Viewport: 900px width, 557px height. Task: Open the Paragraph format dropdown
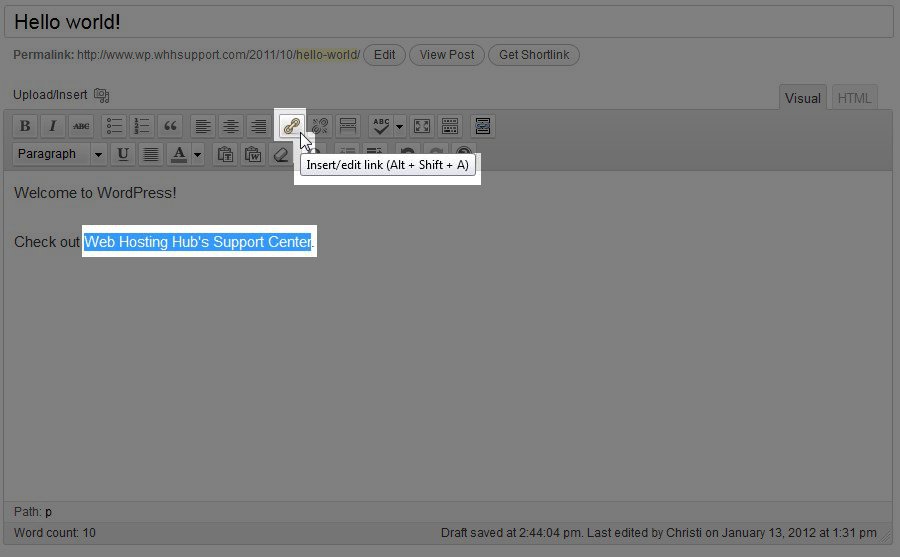[x=59, y=154]
